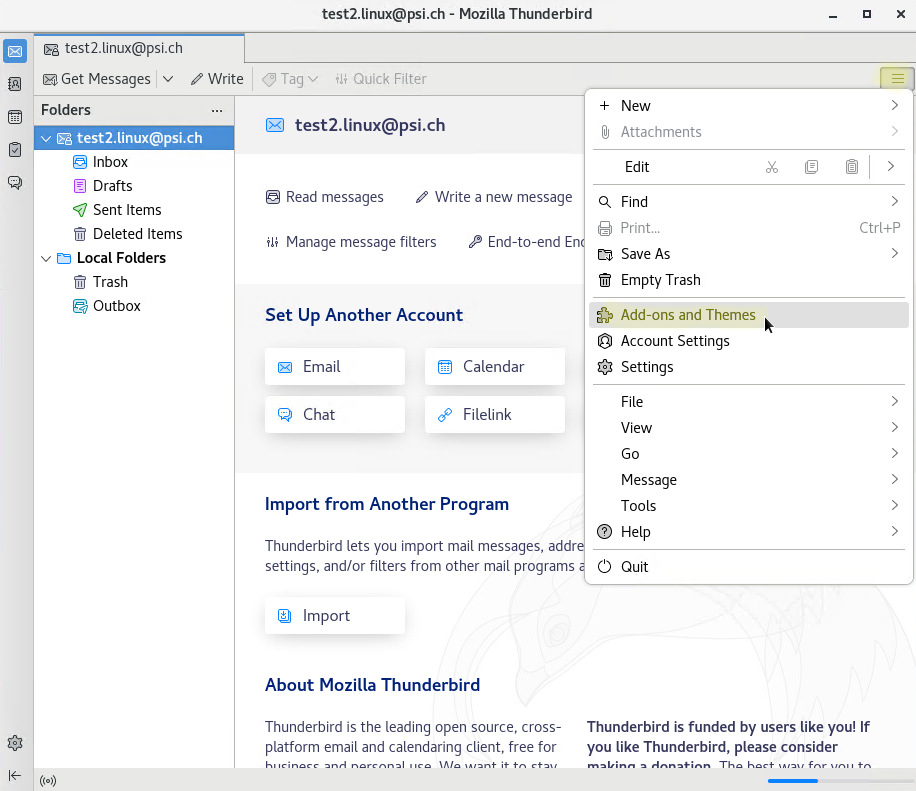916x791 pixels.
Task: Click Read messages link
Action: (x=325, y=197)
